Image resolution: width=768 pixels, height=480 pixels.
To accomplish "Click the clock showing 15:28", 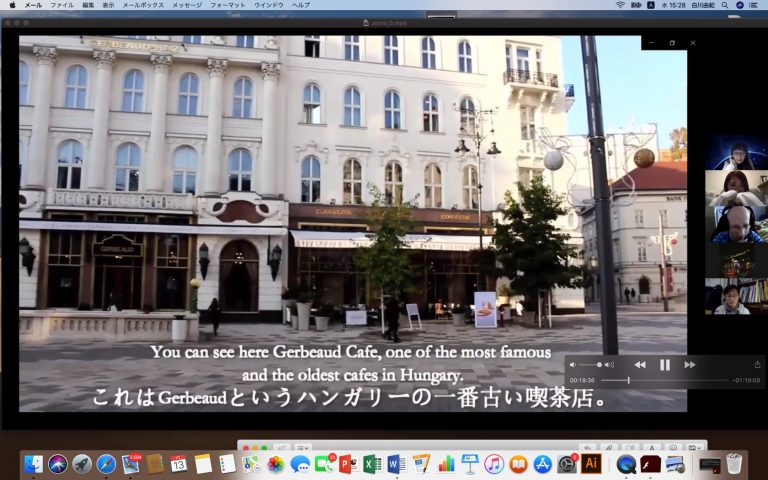I will tap(673, 5).
